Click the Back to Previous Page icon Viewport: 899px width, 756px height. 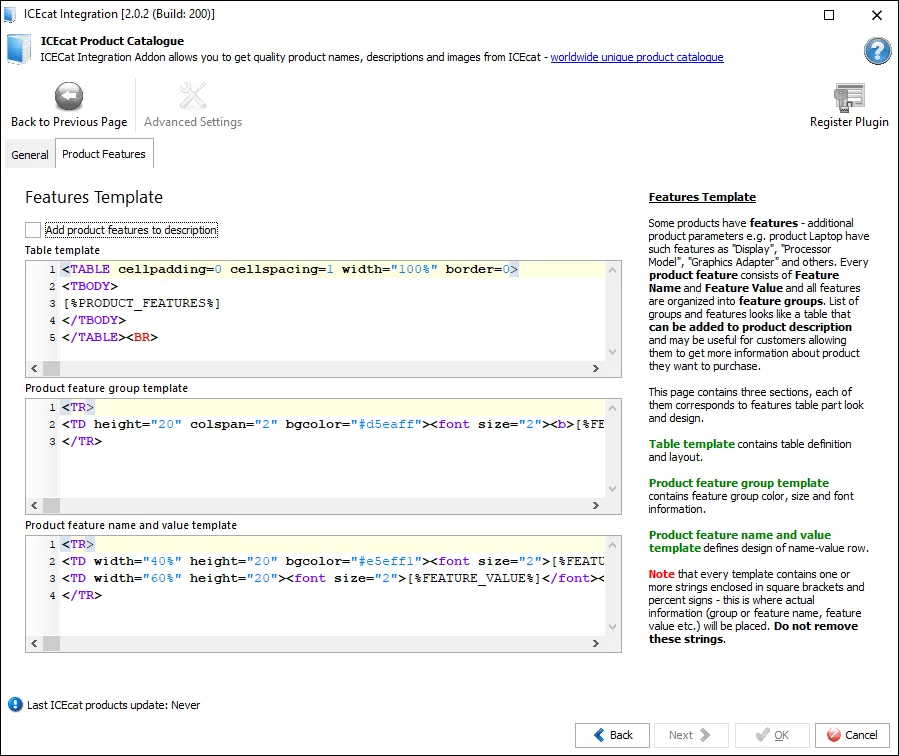pyautogui.click(x=69, y=97)
